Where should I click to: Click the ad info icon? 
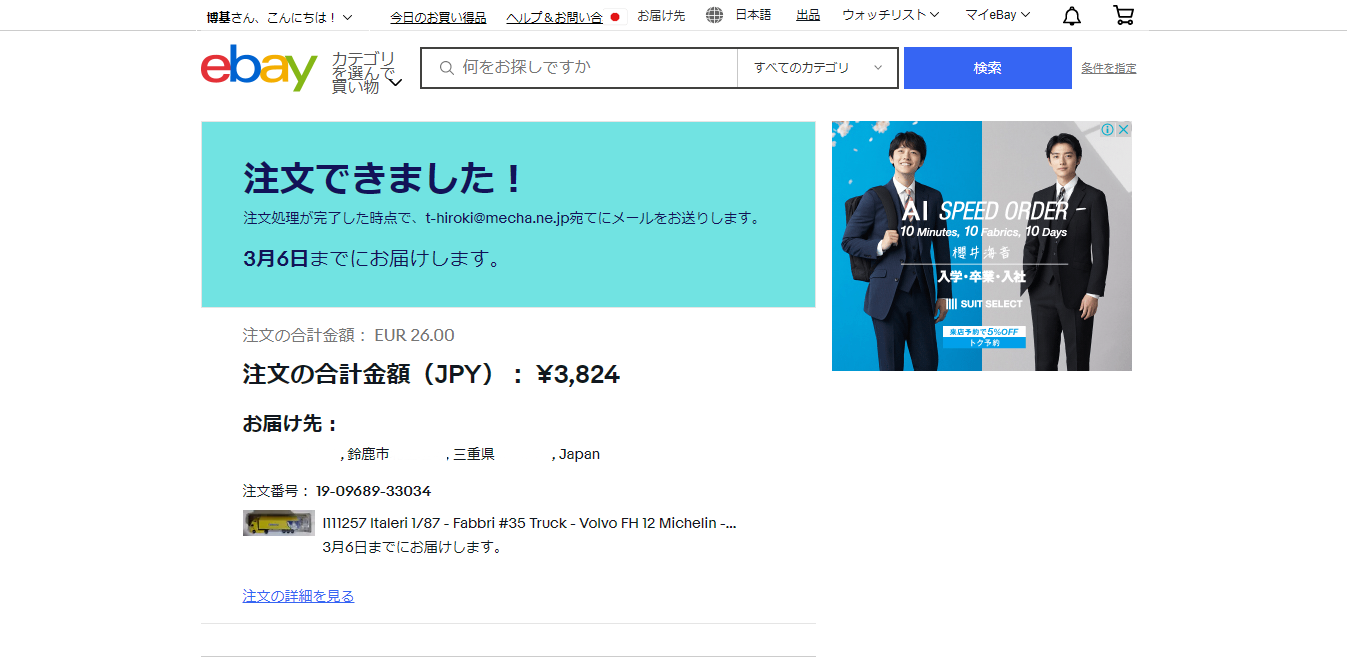click(x=1108, y=130)
